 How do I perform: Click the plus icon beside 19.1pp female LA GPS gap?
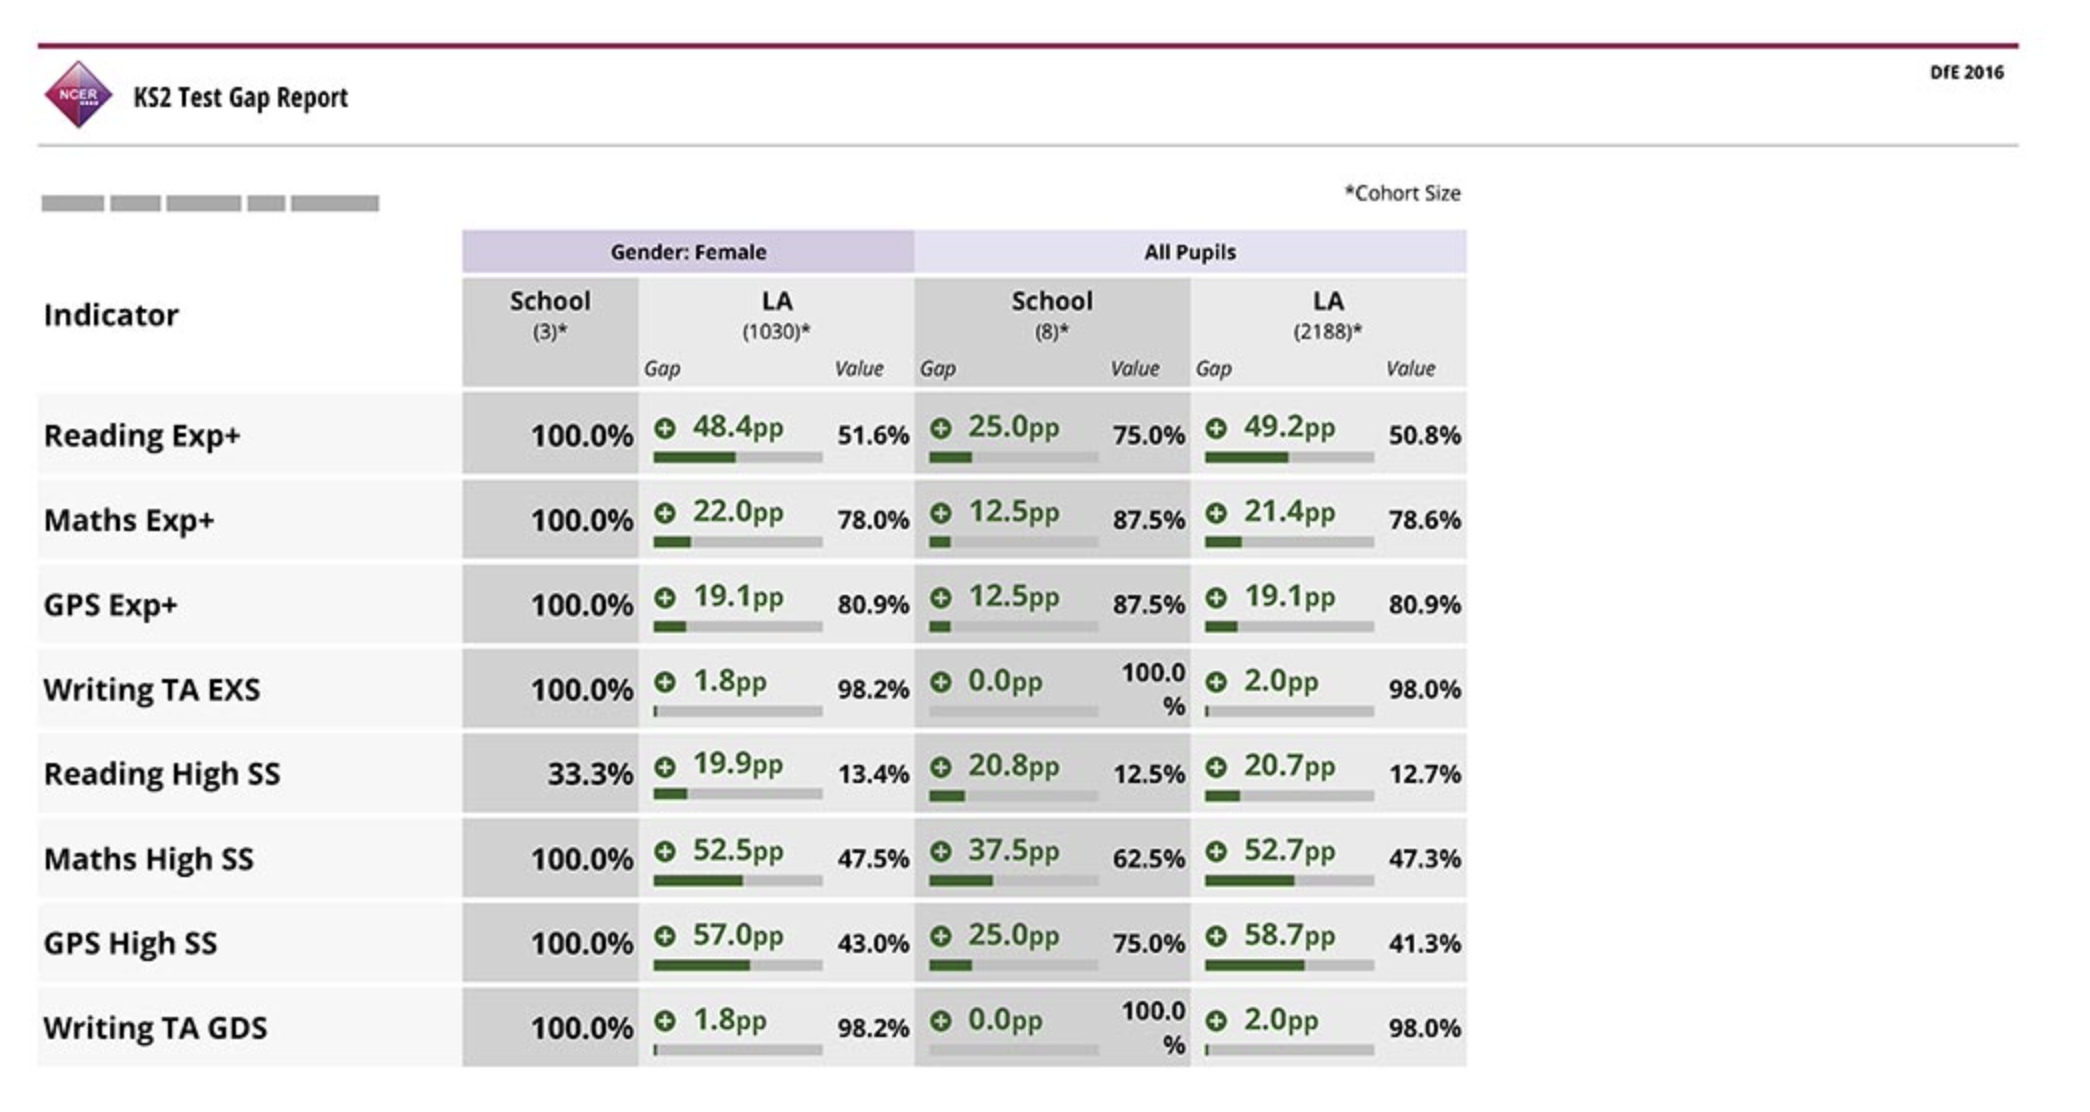pyautogui.click(x=665, y=598)
